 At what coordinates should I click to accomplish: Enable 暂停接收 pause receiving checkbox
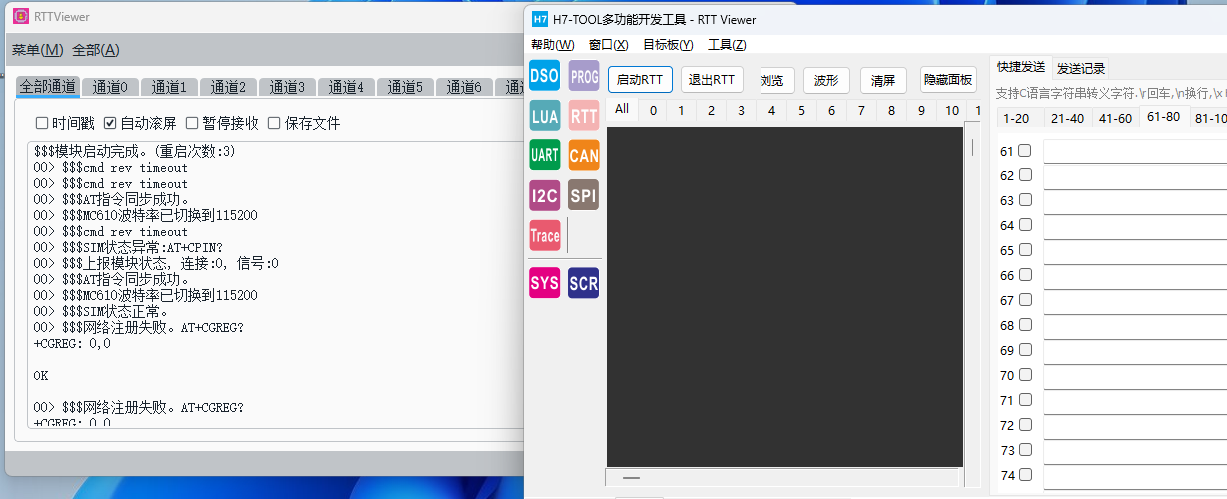pos(192,124)
